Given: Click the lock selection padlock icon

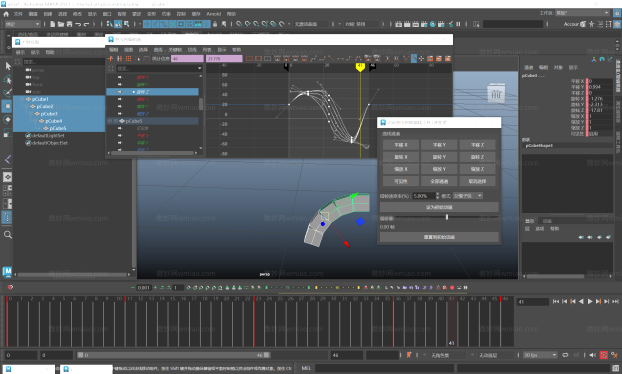Looking at the screenshot, I should coord(215,24).
